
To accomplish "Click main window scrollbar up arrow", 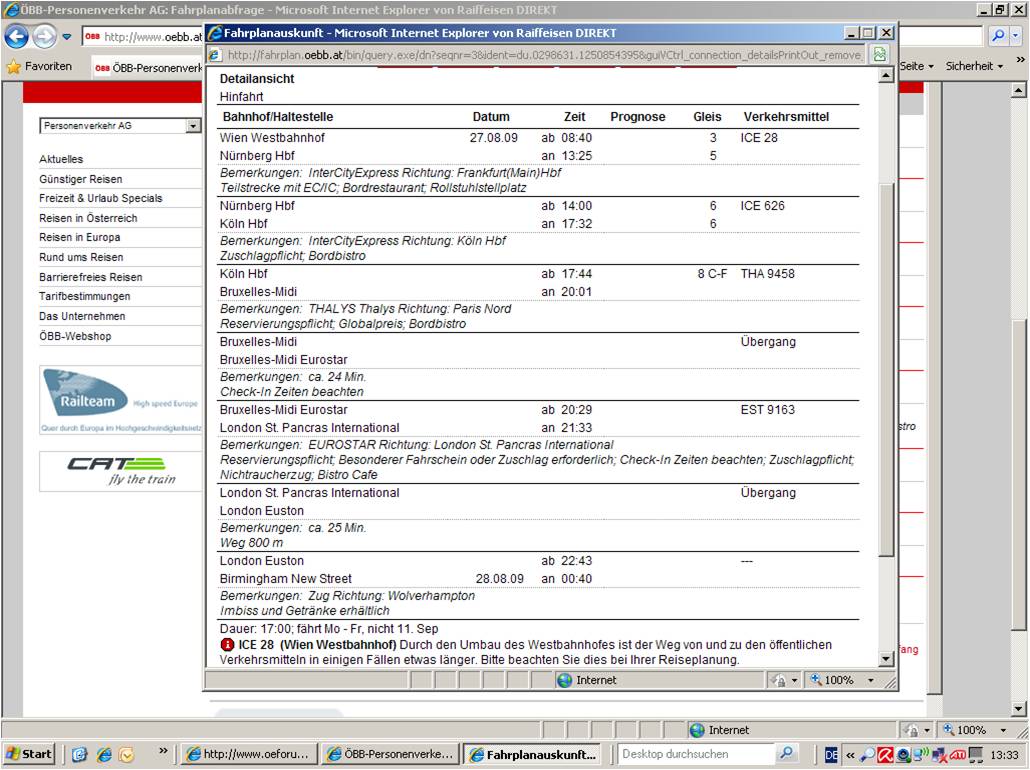I will [1019, 90].
